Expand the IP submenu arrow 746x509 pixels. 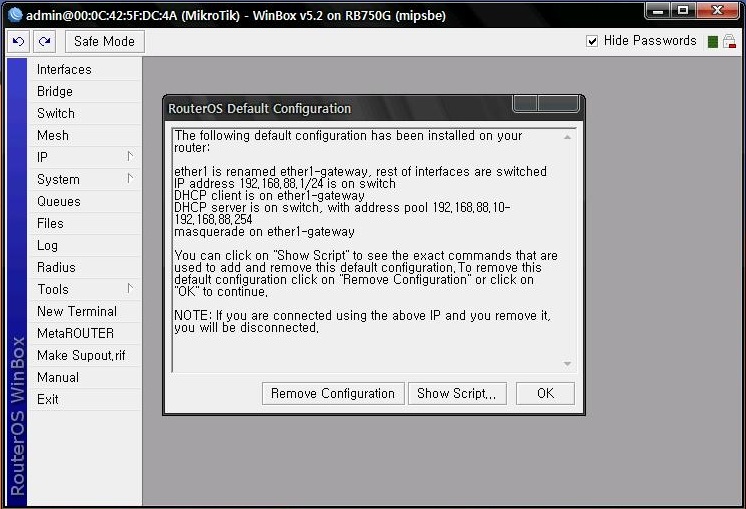click(130, 156)
